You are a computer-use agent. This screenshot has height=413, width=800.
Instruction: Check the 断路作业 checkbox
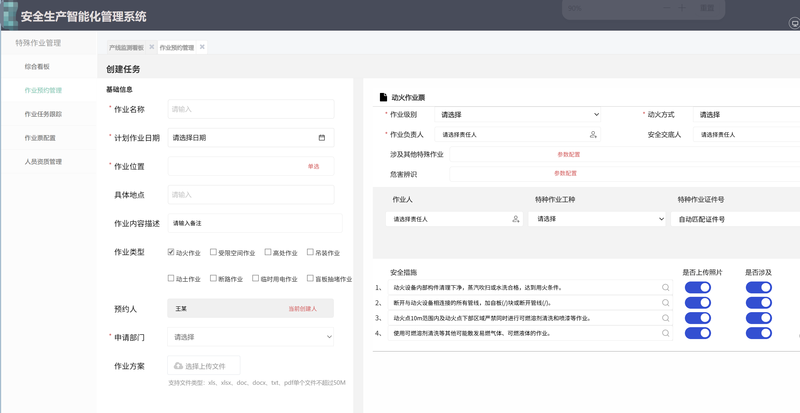(213, 278)
